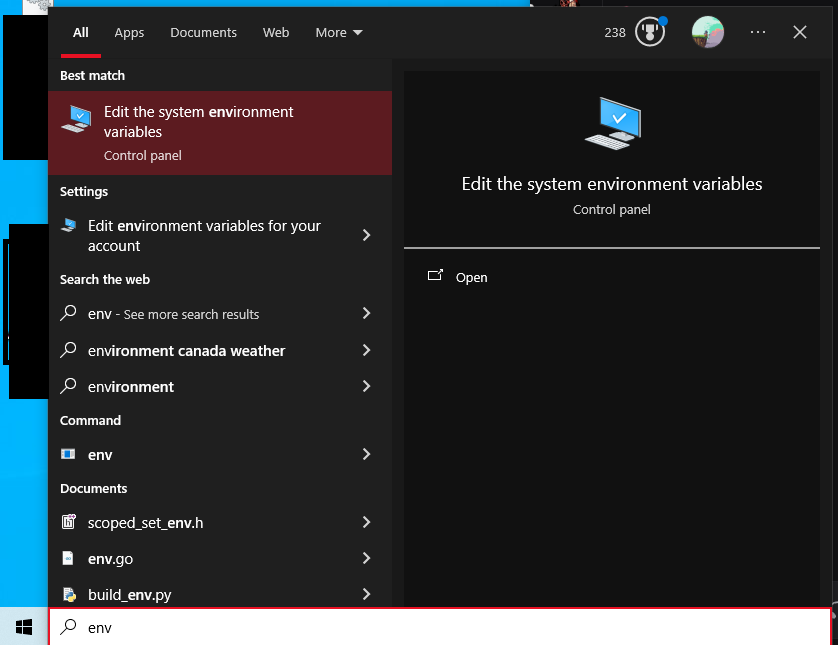Click Open in the preview pane
The image size is (838, 645).
471,277
